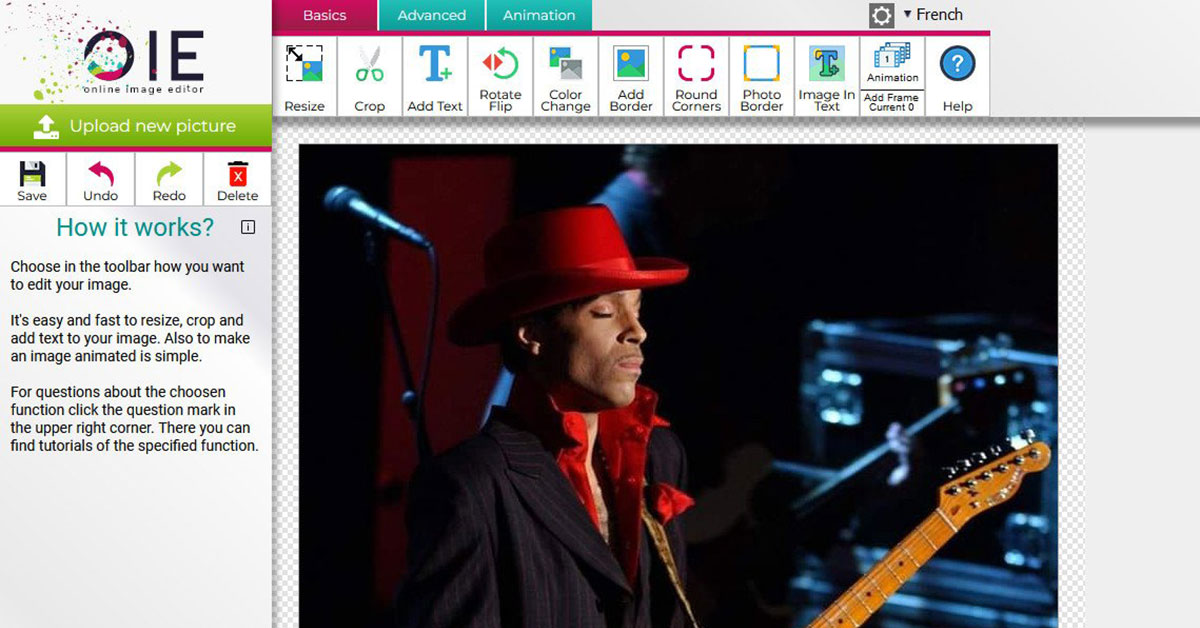Open the Color Change tool
This screenshot has width=1200, height=628.
[x=565, y=76]
